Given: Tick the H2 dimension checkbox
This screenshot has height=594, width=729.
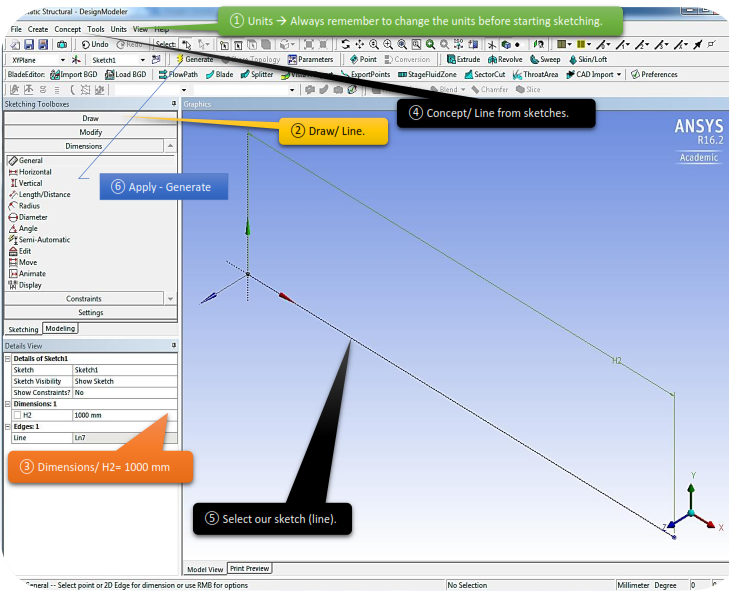Looking at the screenshot, I should point(16,414).
